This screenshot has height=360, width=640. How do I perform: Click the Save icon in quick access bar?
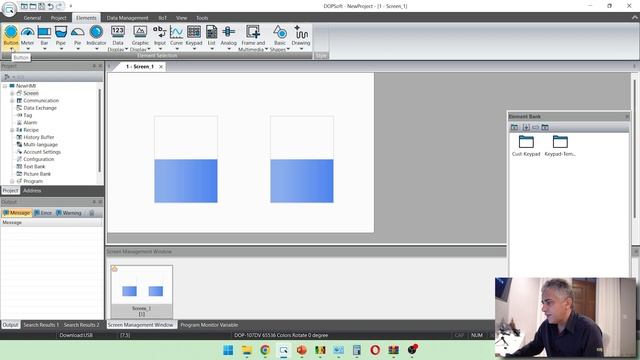tap(42, 6)
